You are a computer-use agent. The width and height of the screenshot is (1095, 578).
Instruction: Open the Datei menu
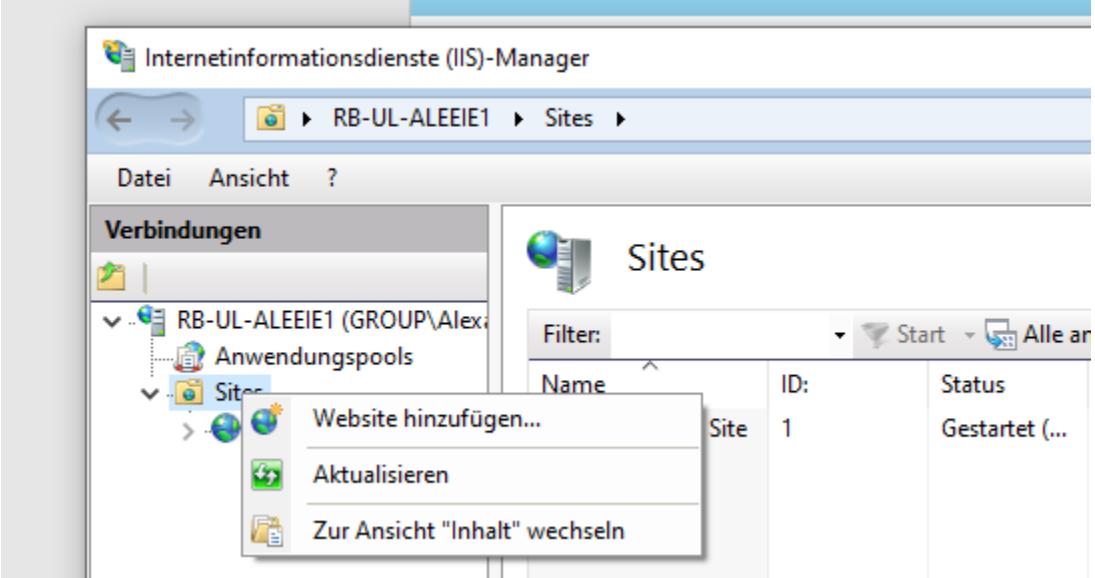pyautogui.click(x=144, y=178)
